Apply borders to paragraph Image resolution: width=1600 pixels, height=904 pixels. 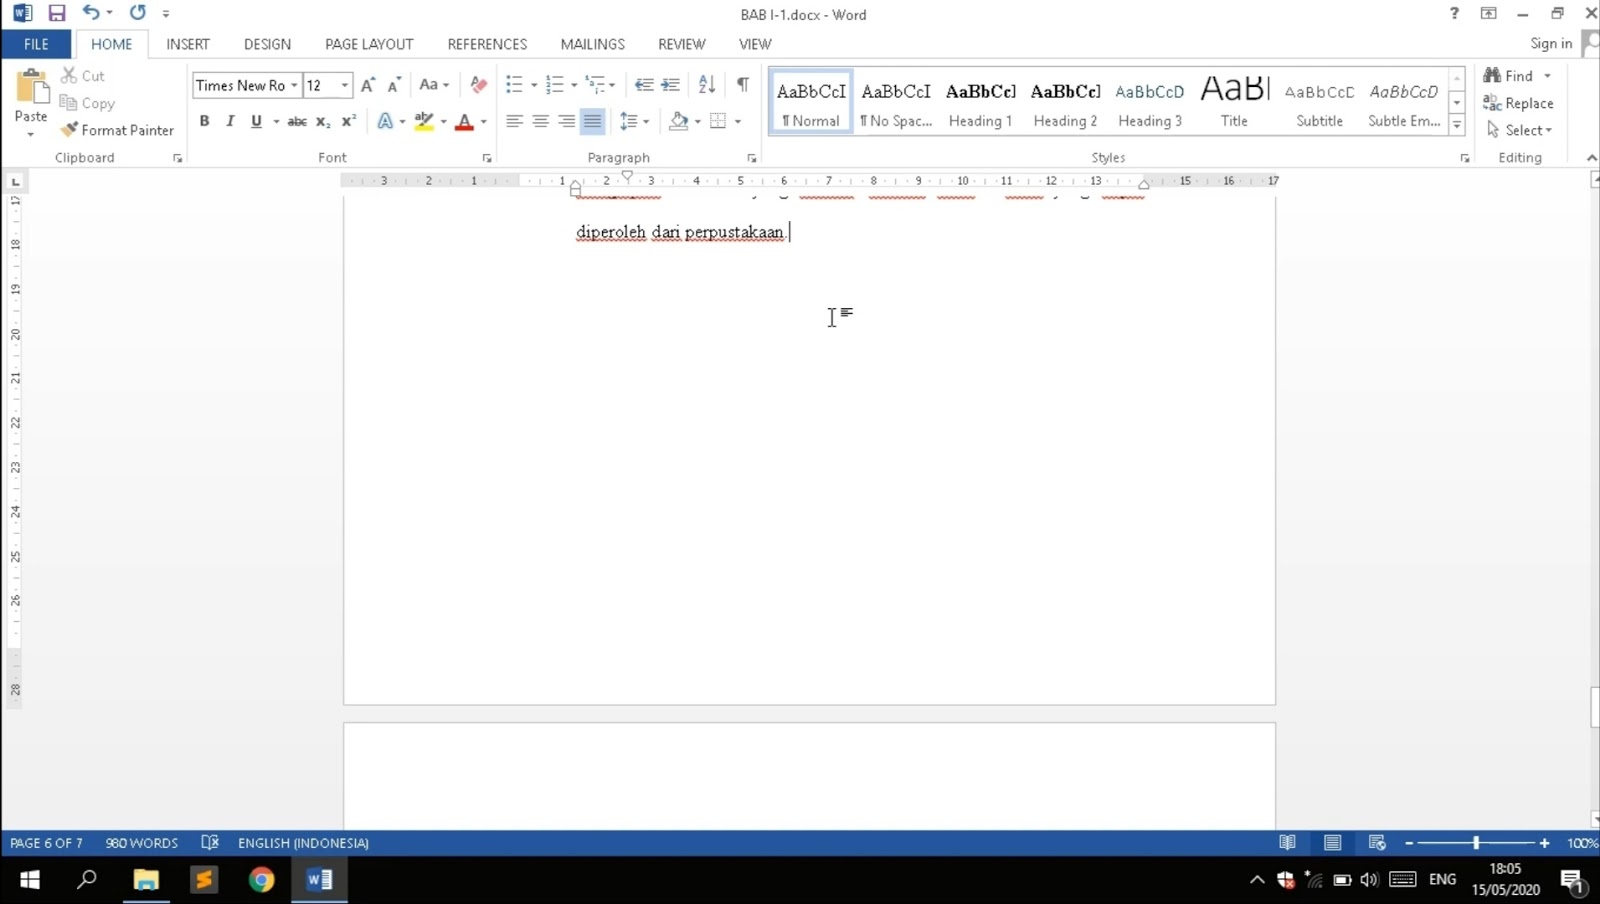point(718,121)
